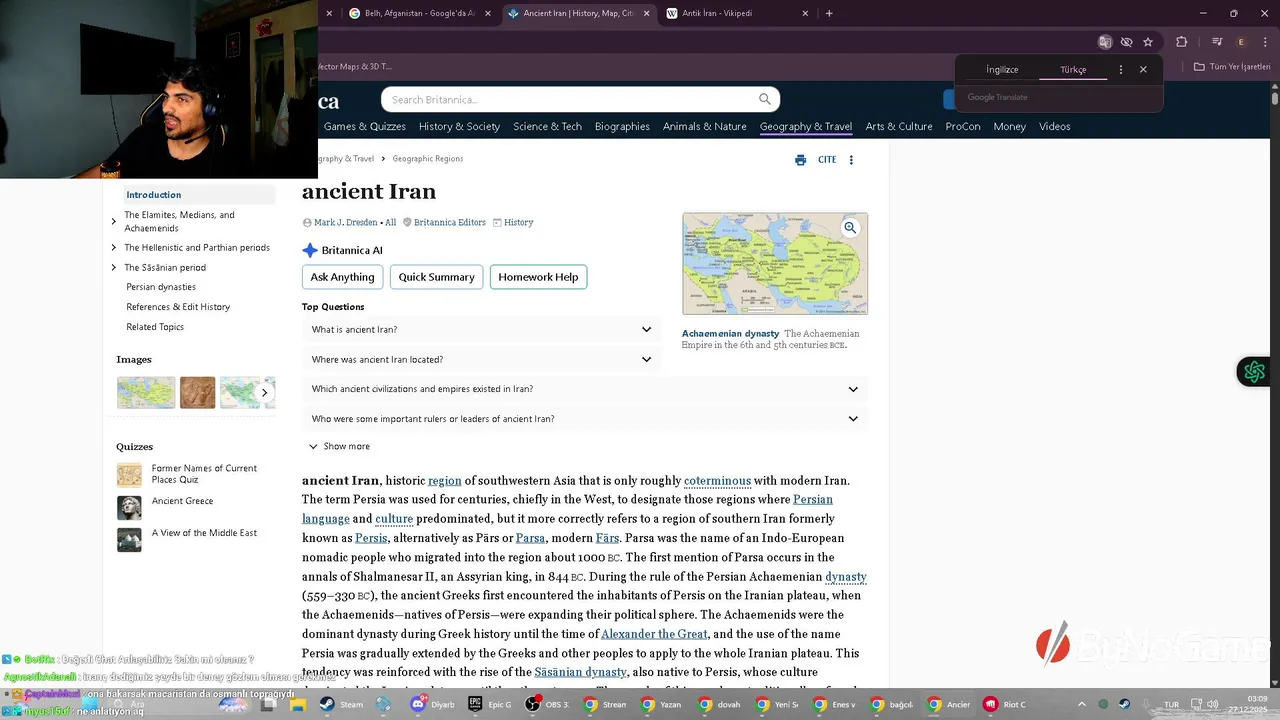Go to Persian dynasties in contents
Screen dimensions: 1280x720
point(161,287)
